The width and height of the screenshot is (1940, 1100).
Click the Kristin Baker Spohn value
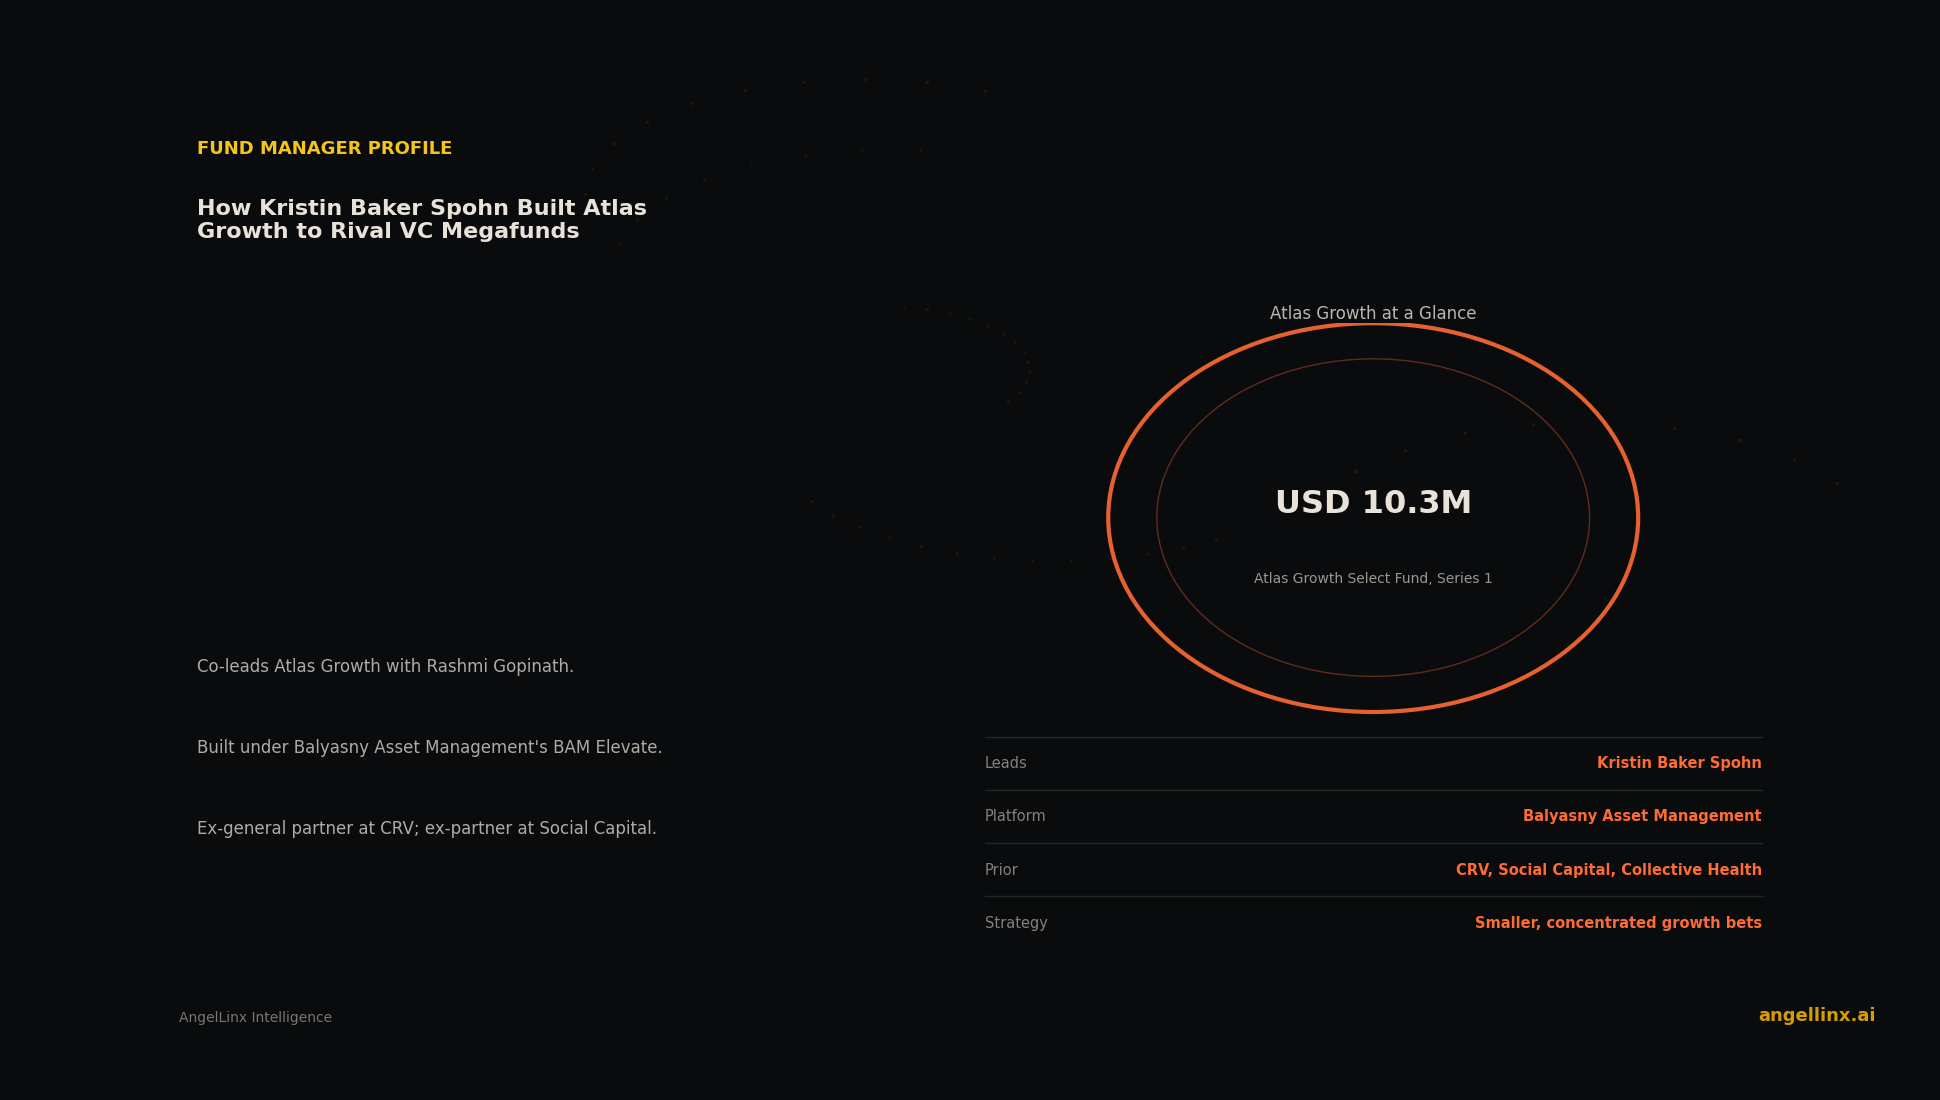click(1679, 763)
